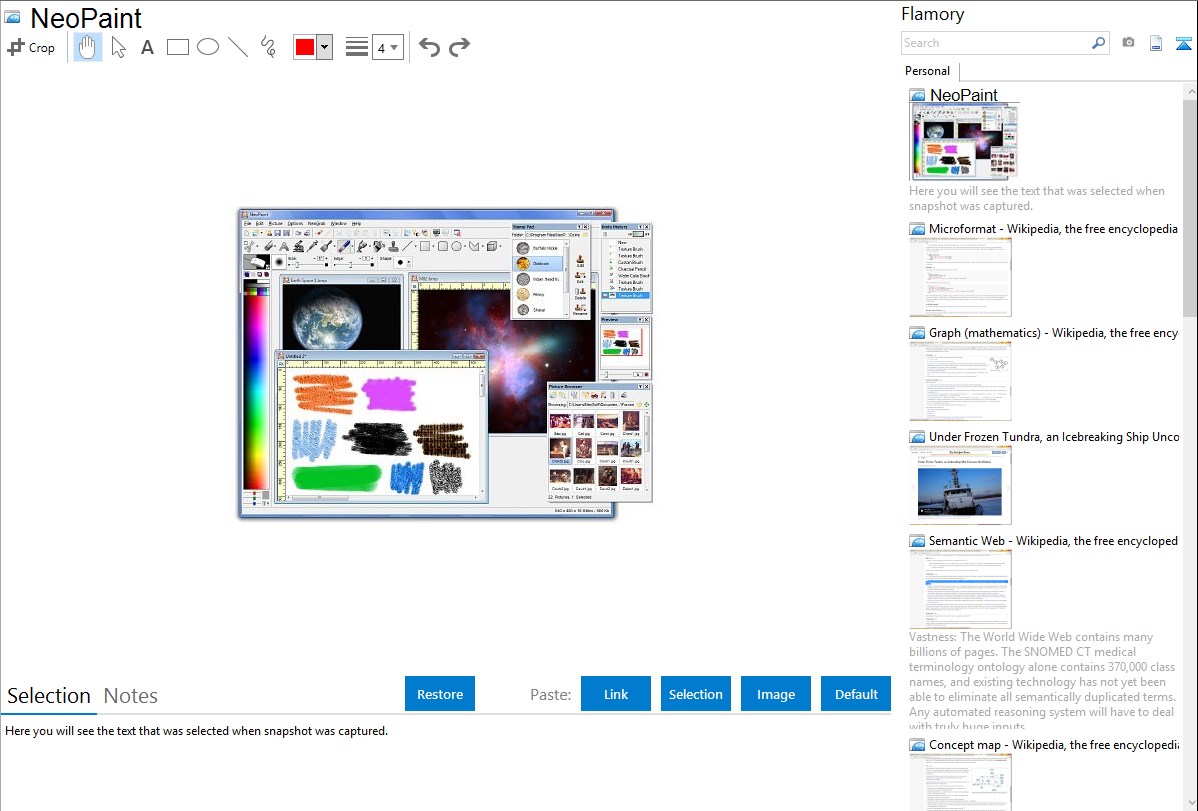The width and height of the screenshot is (1198, 811).
Task: Switch to the Personal tab
Action: [x=928, y=71]
